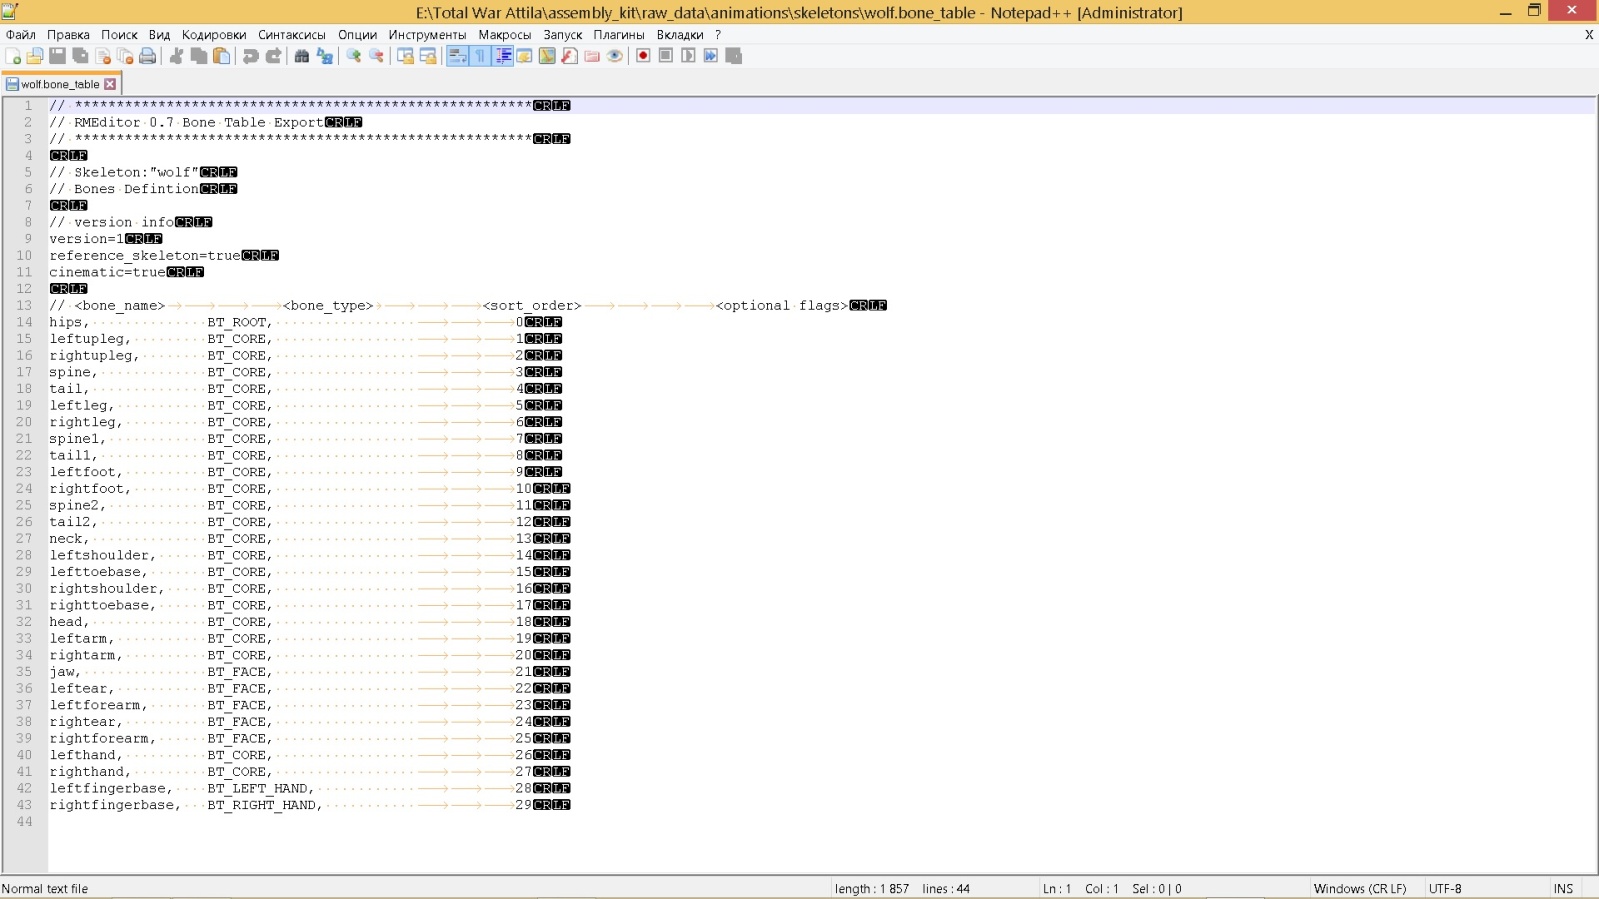Save the current file via toolbar
1599x899 pixels.
point(57,56)
